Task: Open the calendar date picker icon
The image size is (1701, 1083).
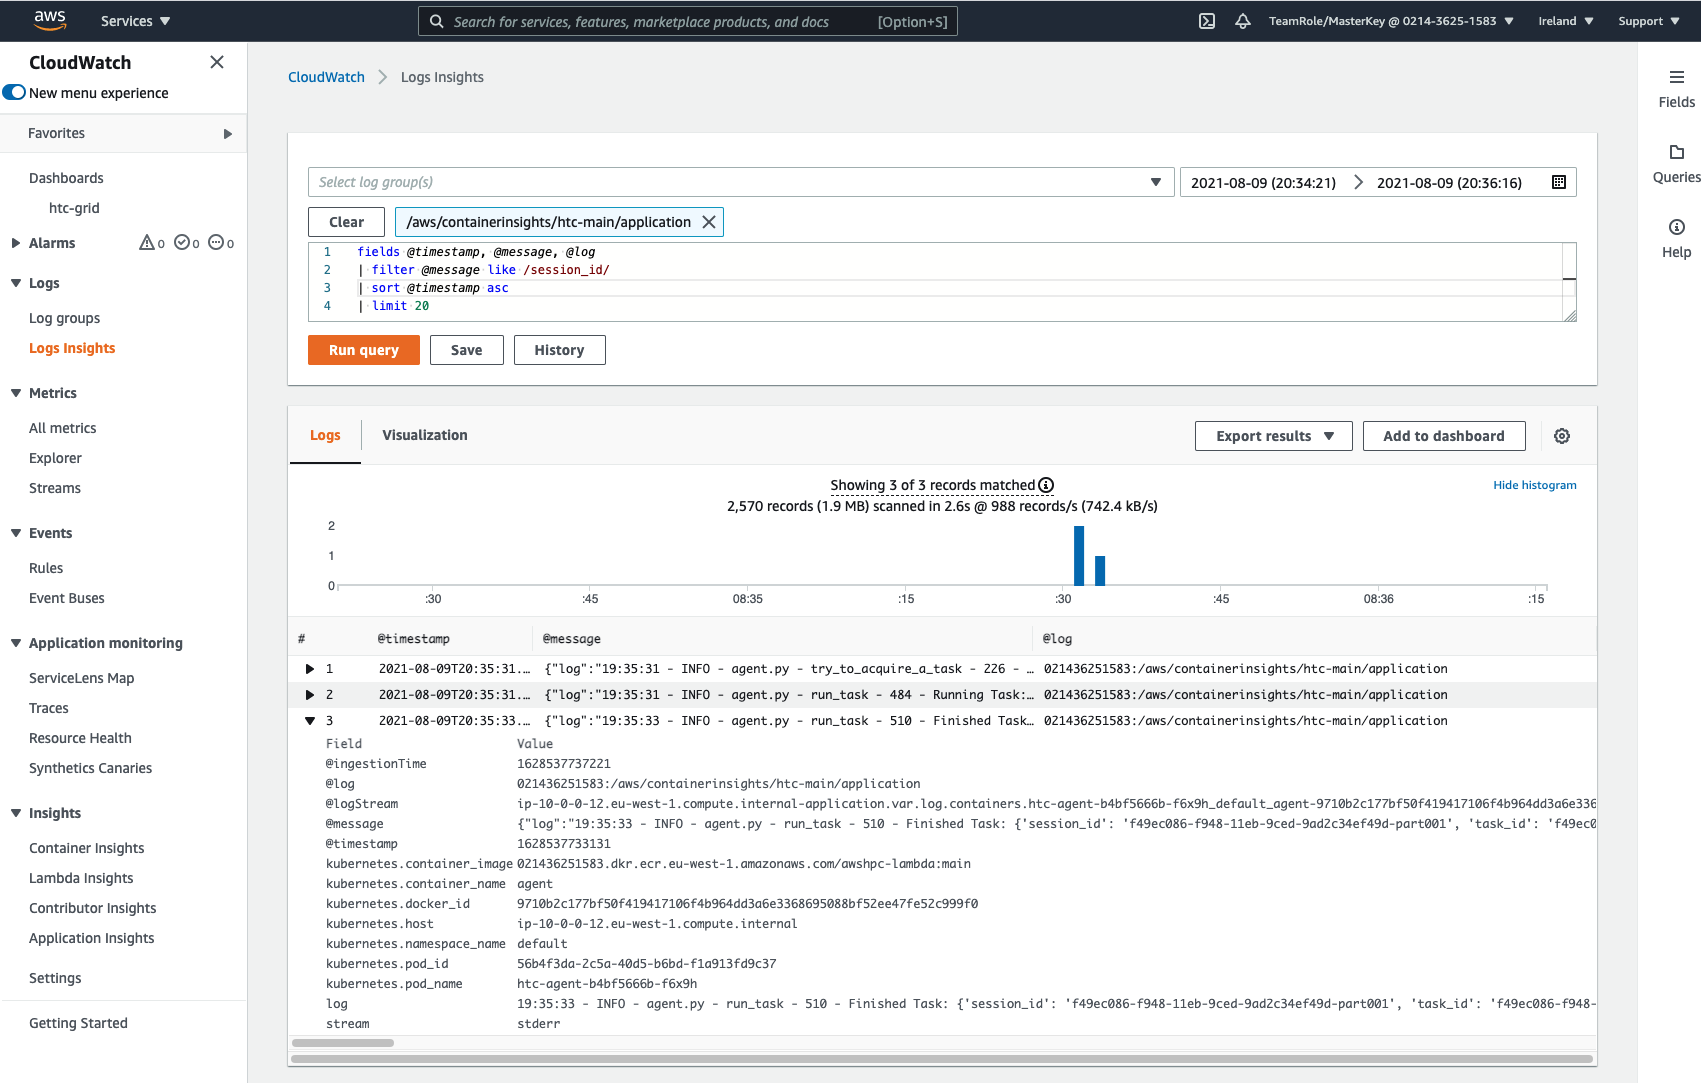Action: click(1558, 182)
